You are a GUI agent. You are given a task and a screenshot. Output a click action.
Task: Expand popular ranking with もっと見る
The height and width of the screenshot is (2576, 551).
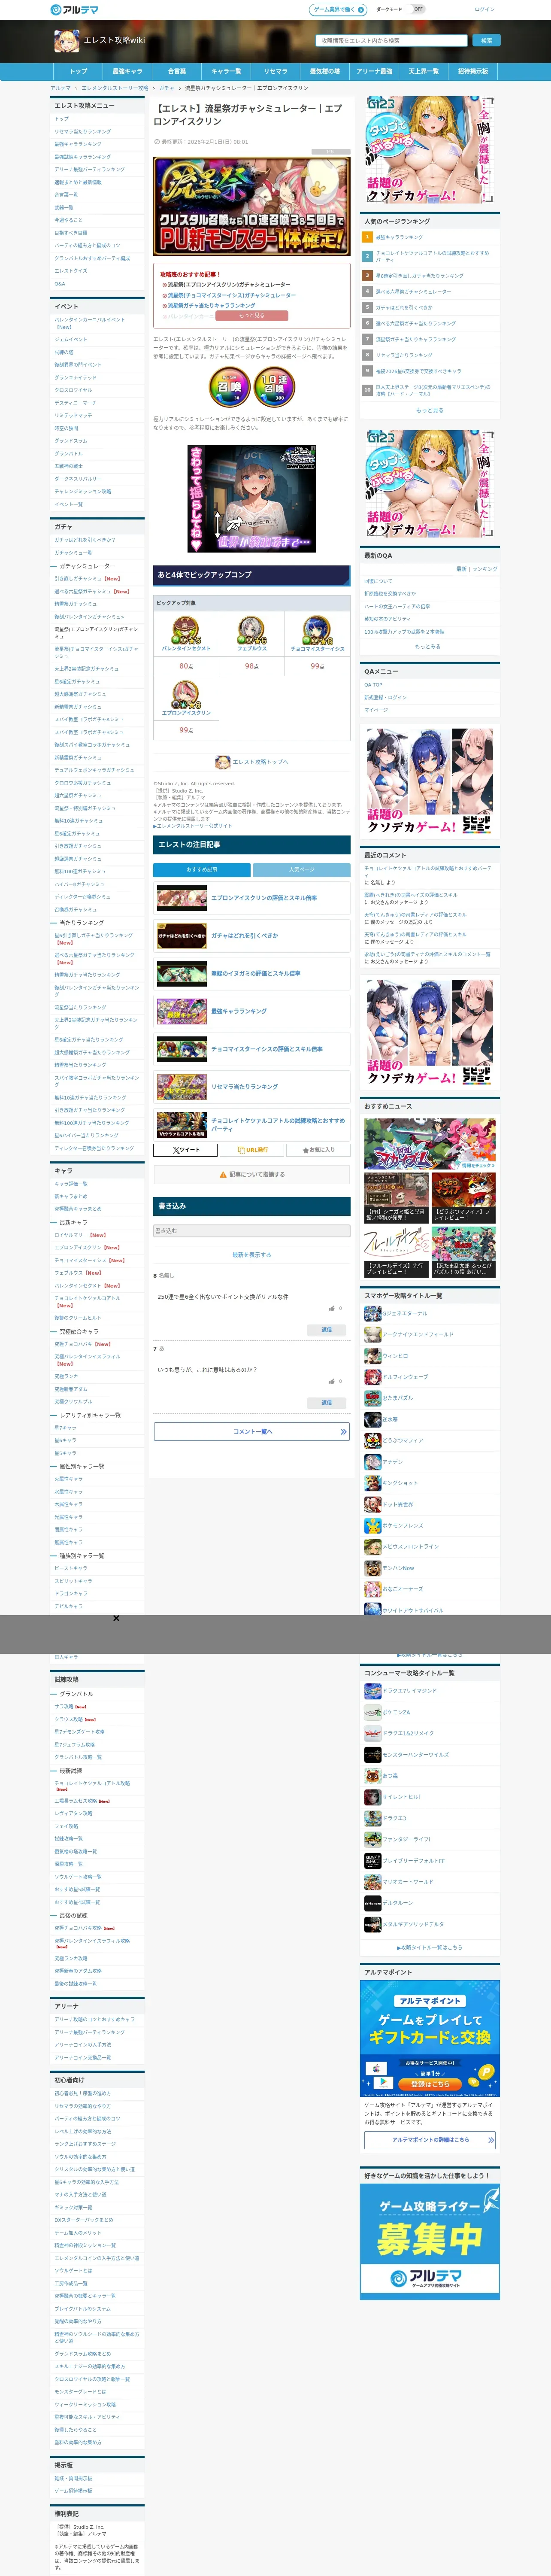pos(429,410)
